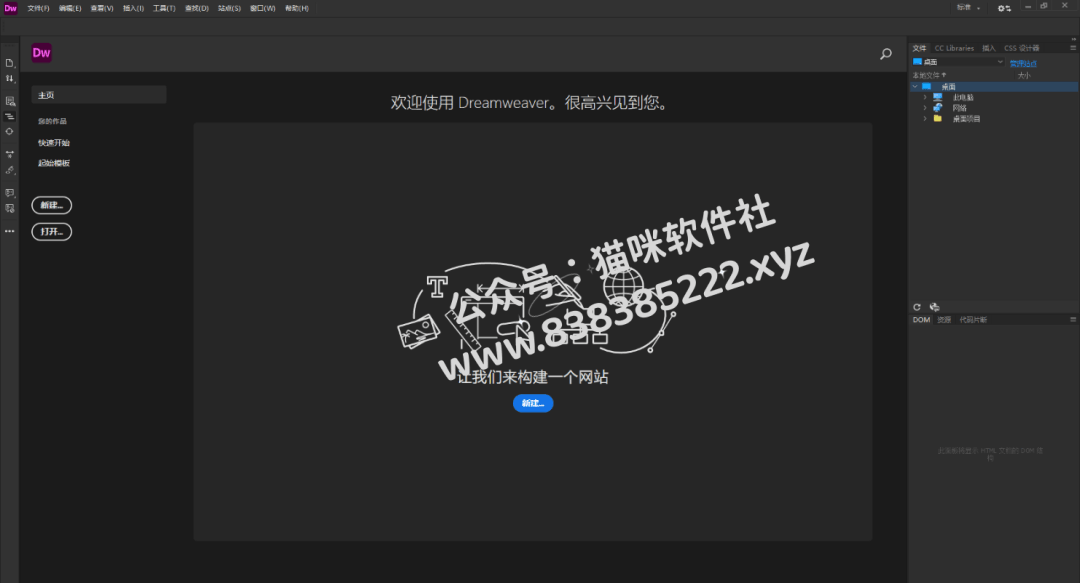Click the crosshair Inspect icon in left toolbar
The height and width of the screenshot is (583, 1080).
(10, 131)
